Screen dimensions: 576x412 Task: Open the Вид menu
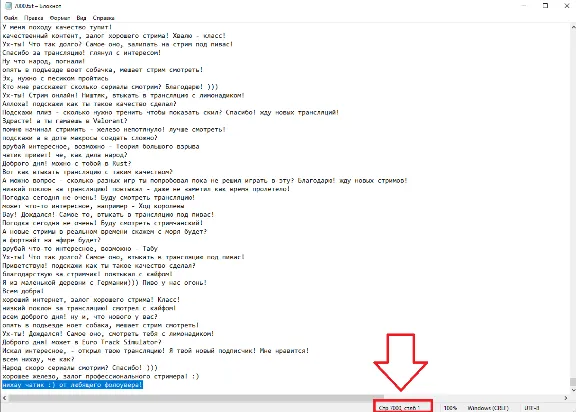coord(81,18)
